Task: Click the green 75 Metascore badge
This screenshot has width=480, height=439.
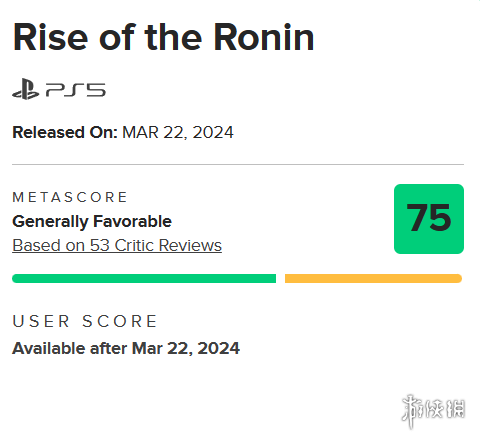Action: 429,219
